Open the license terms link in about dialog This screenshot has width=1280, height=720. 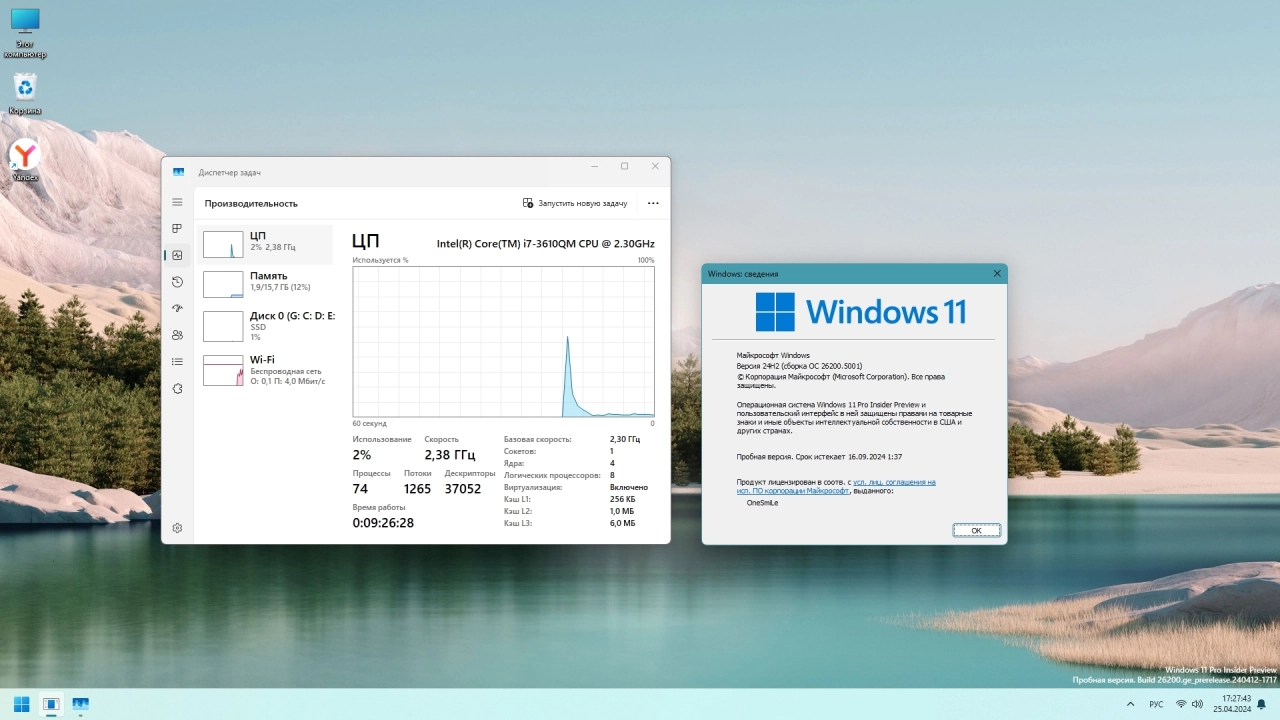click(x=836, y=487)
